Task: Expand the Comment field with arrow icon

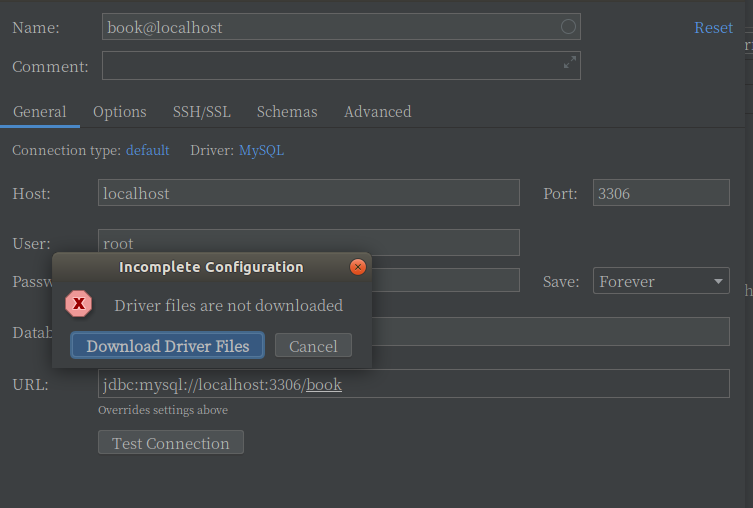Action: tap(569, 63)
